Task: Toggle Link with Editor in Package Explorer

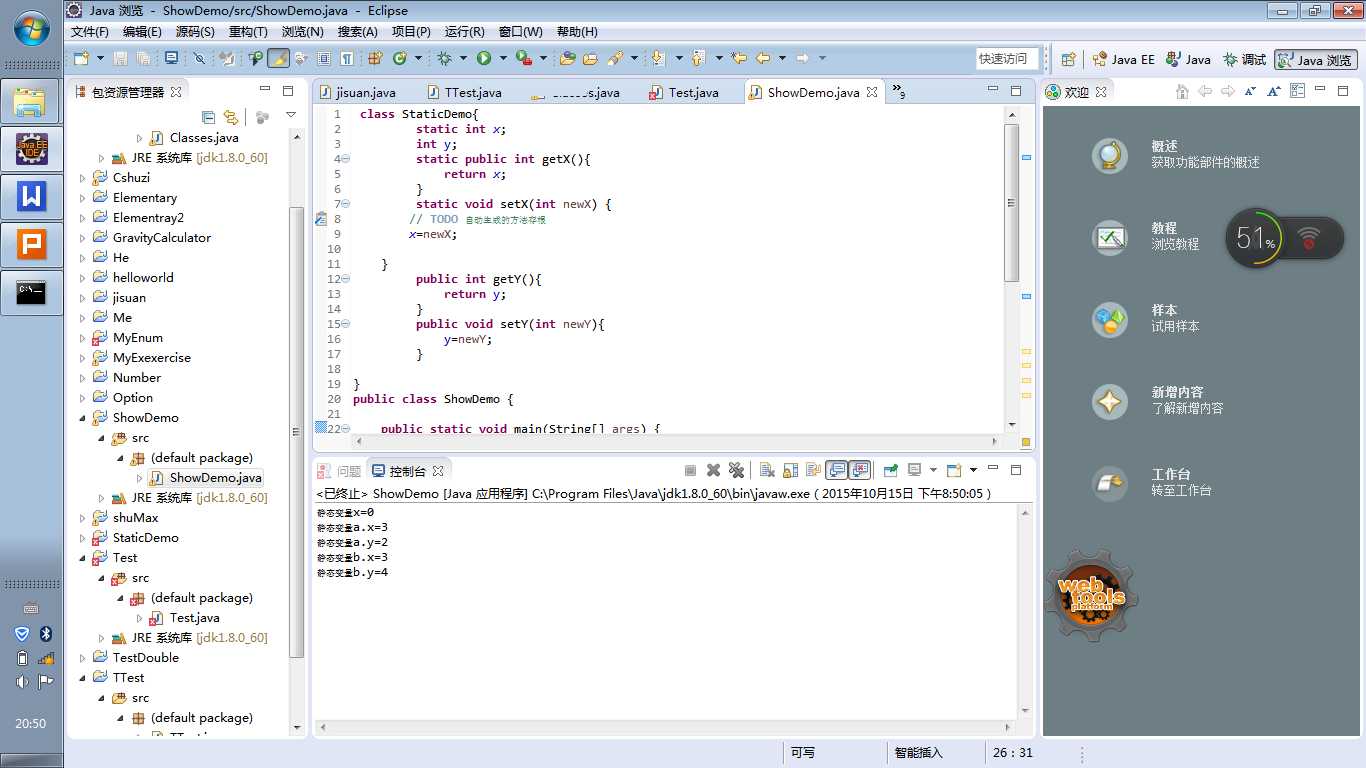Action: click(231, 117)
